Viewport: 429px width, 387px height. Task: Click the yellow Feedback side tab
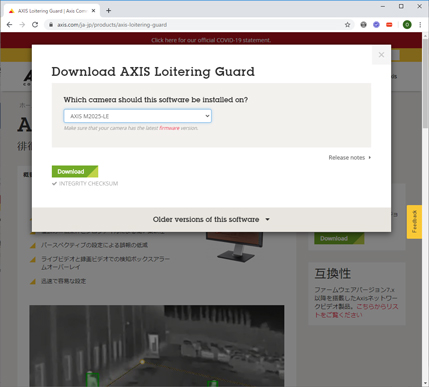[414, 222]
